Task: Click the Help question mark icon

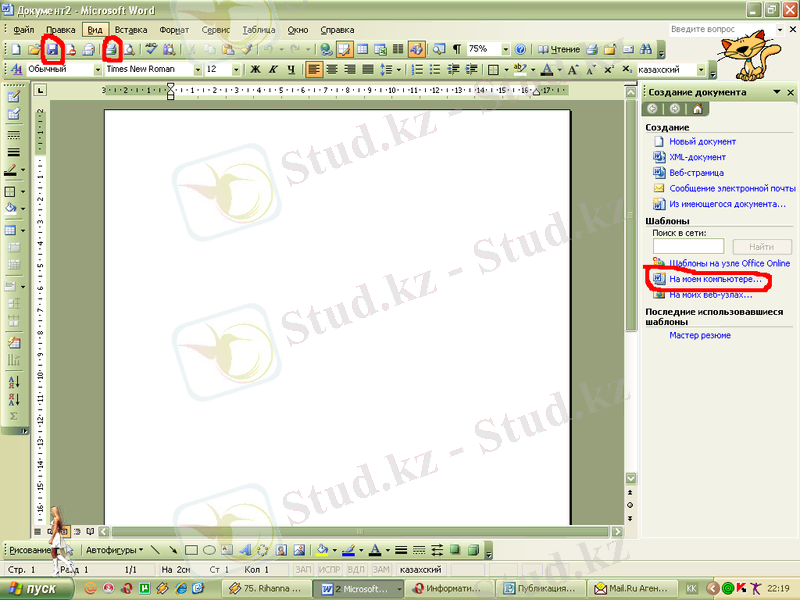Action: [520, 49]
